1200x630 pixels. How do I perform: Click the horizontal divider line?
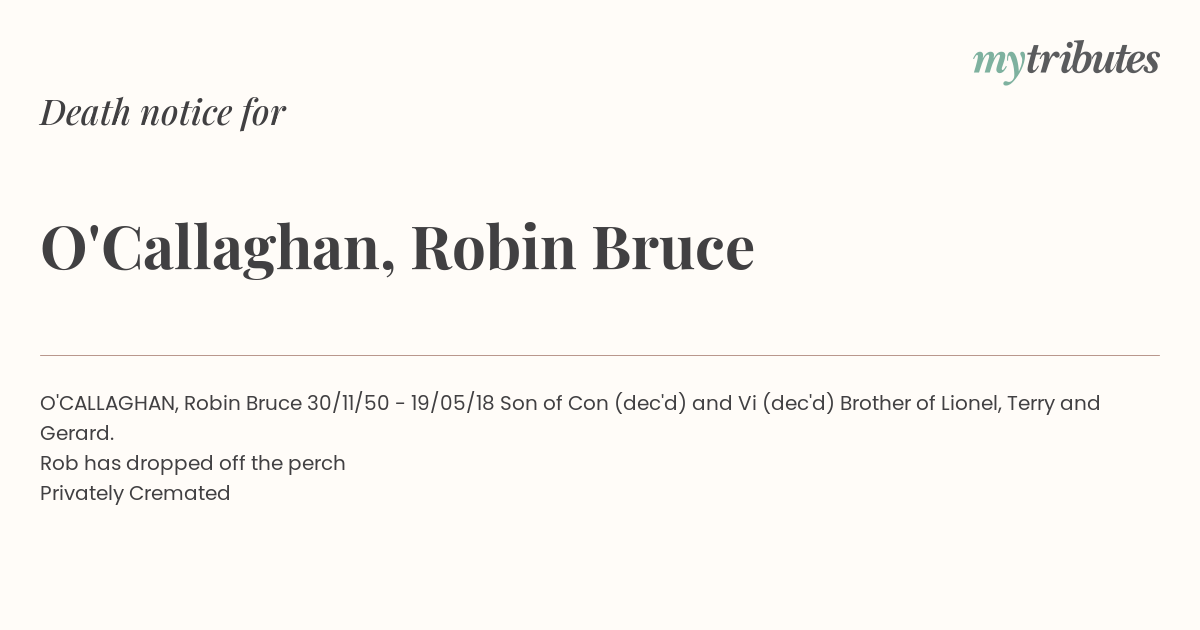pos(600,355)
